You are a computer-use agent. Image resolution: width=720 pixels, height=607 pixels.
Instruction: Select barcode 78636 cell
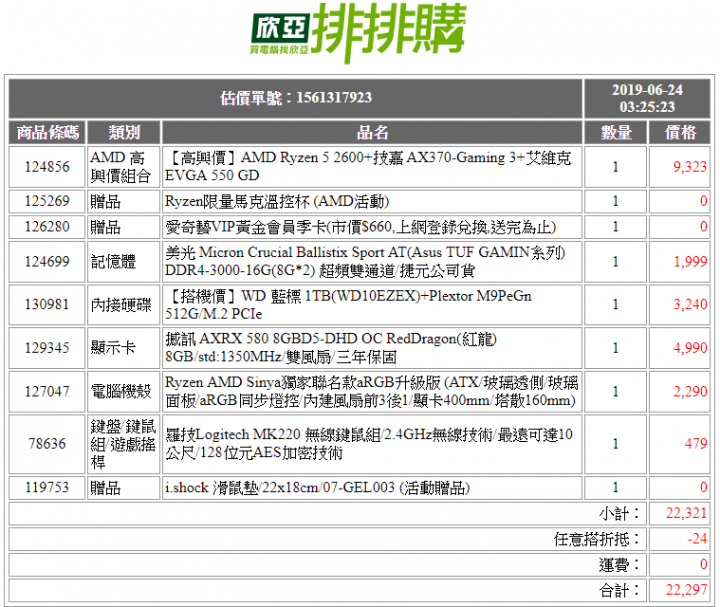[47, 444]
